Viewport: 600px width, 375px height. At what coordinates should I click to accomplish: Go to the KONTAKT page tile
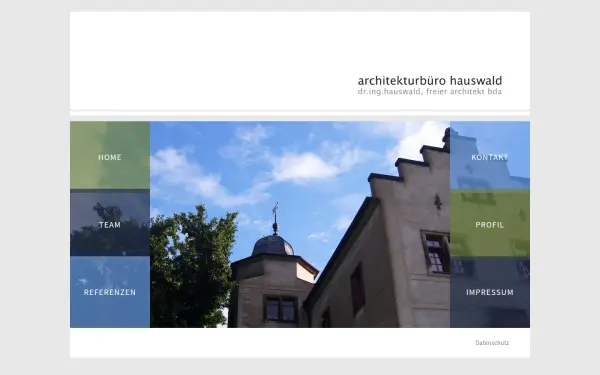(490, 155)
